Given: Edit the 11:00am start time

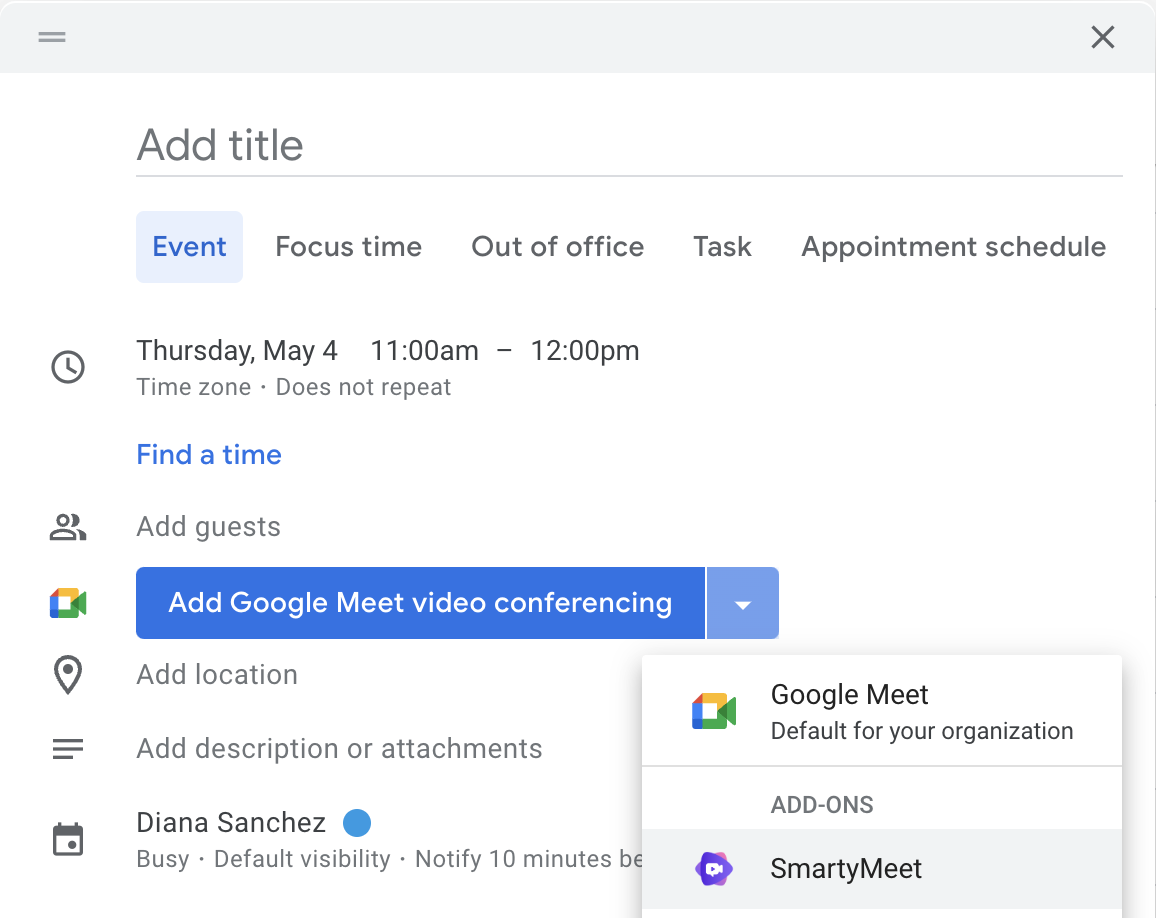Looking at the screenshot, I should coord(424,351).
